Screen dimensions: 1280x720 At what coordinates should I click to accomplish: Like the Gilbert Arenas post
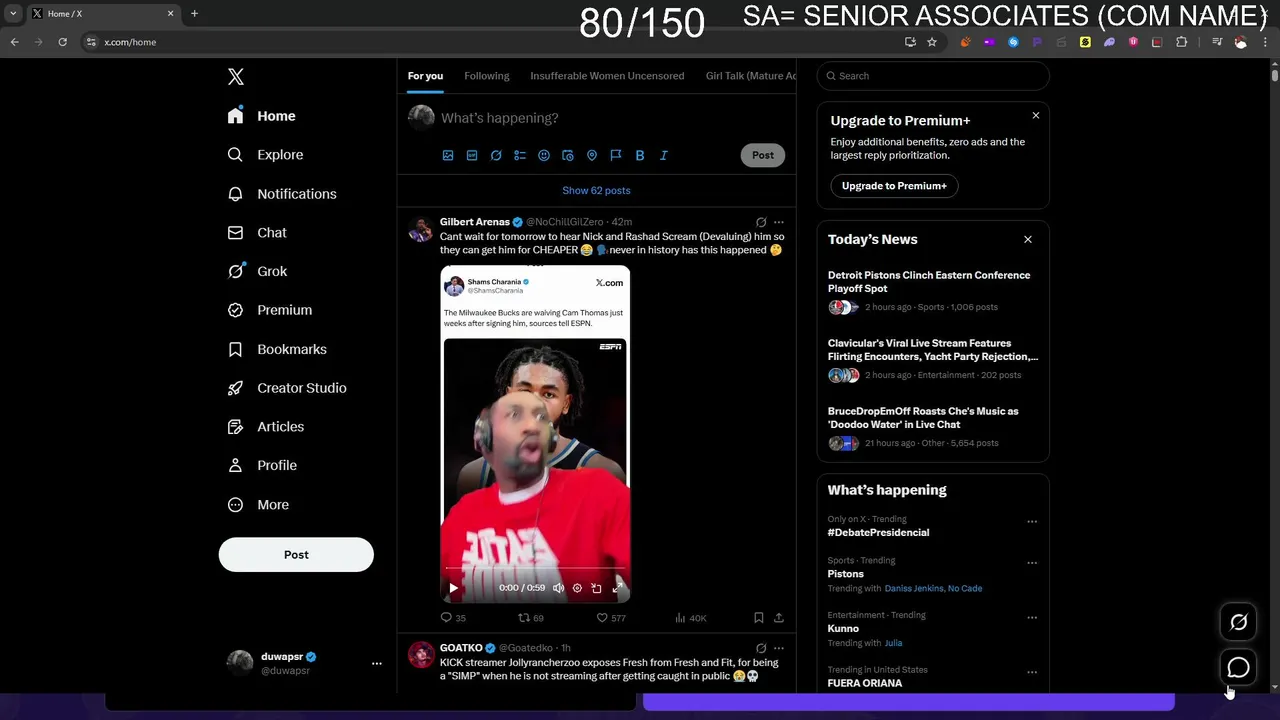click(x=611, y=618)
